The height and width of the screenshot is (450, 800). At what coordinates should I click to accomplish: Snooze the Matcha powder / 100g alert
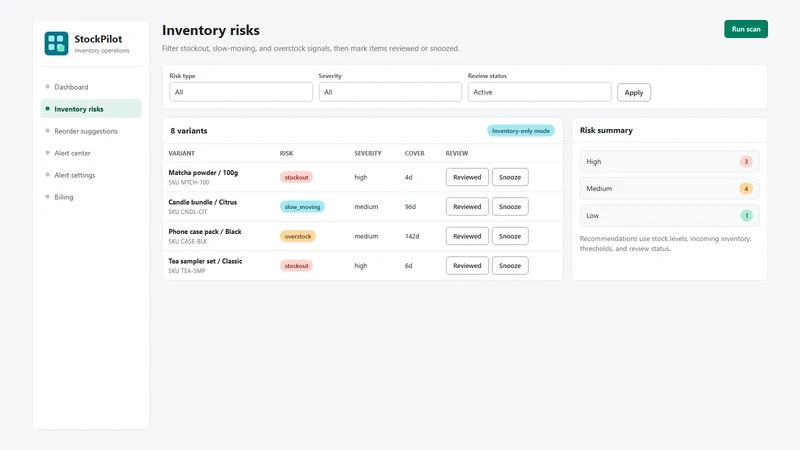[510, 177]
